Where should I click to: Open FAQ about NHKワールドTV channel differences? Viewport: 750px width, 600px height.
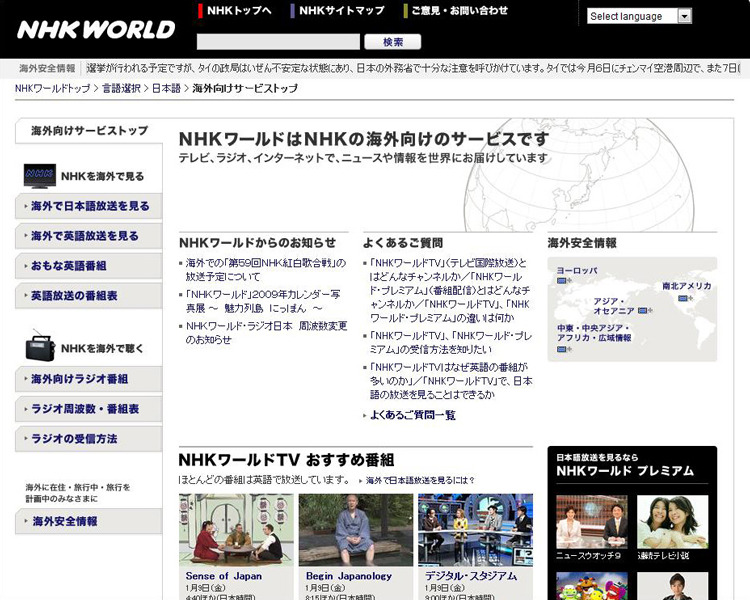pyautogui.click(x=450, y=290)
